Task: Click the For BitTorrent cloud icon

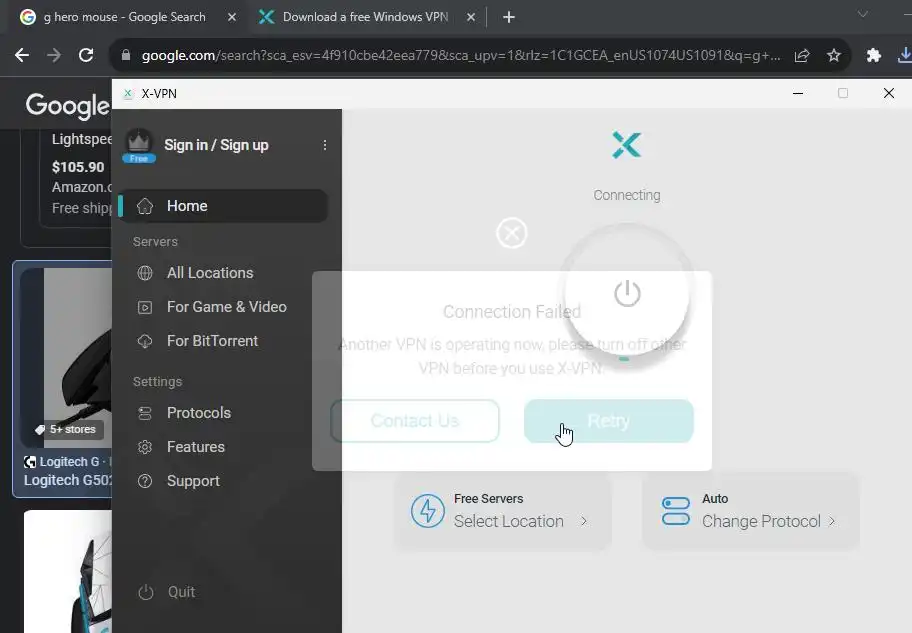Action: tap(145, 341)
